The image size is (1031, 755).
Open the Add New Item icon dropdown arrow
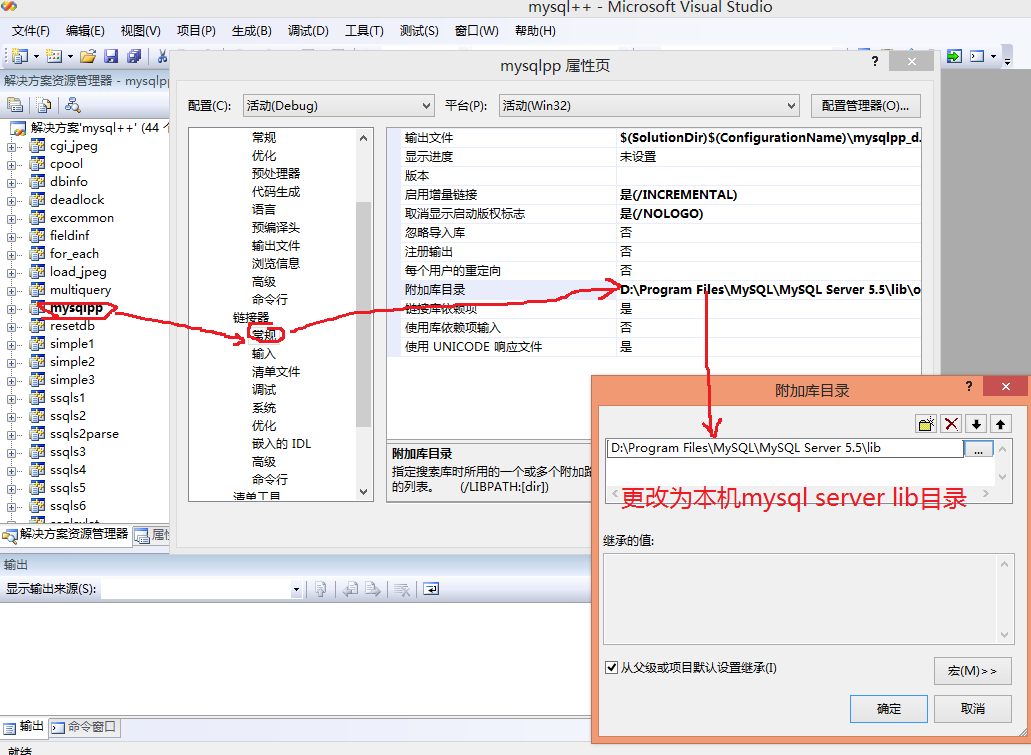(x=70, y=57)
